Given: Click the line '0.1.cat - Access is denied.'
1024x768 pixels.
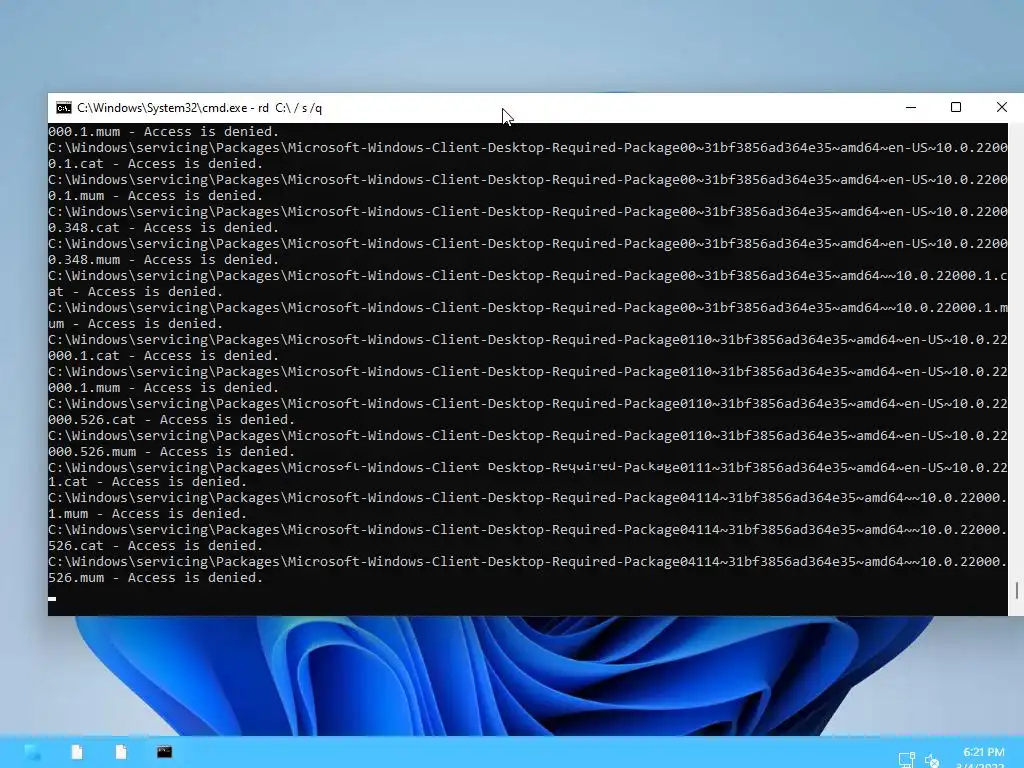Looking at the screenshot, I should pos(155,164).
